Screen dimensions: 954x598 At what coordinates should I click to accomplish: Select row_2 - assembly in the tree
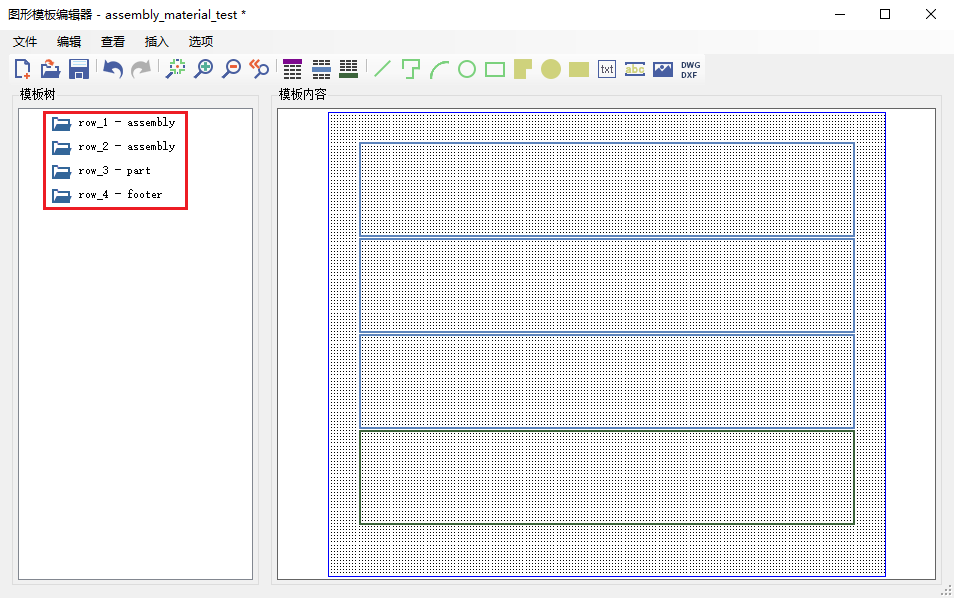tap(127, 147)
